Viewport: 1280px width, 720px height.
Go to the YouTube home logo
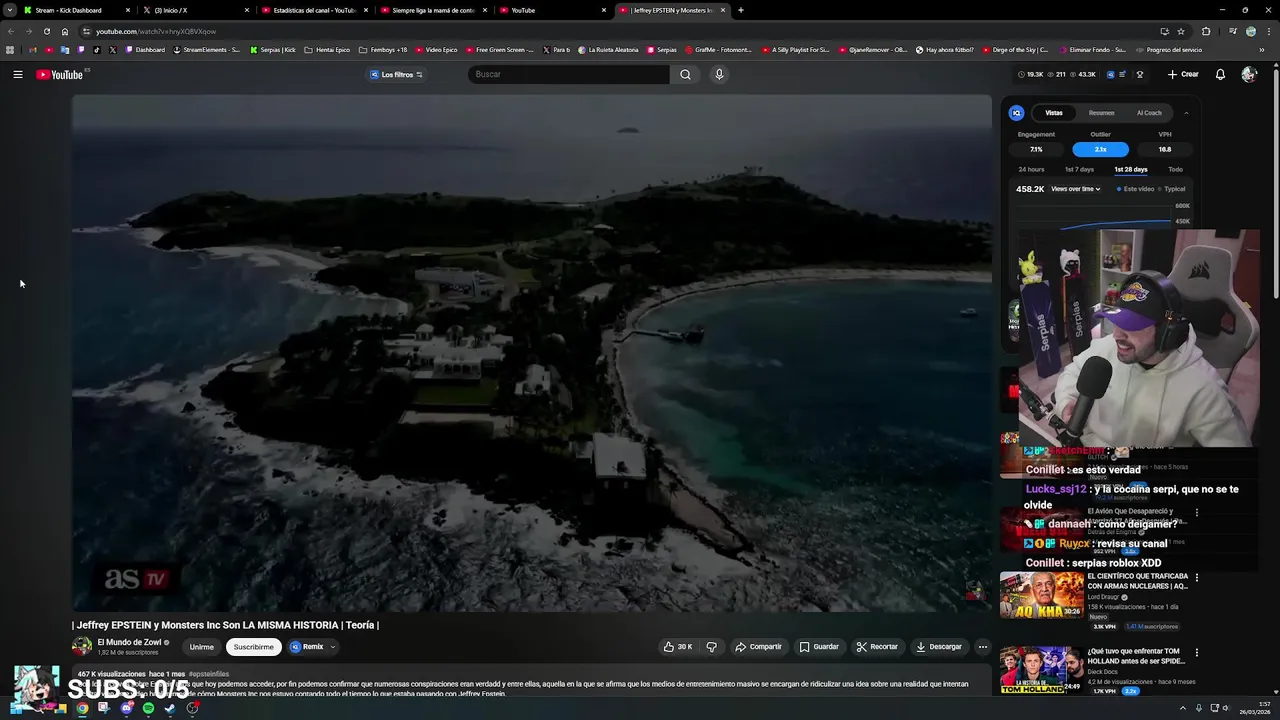pos(62,74)
